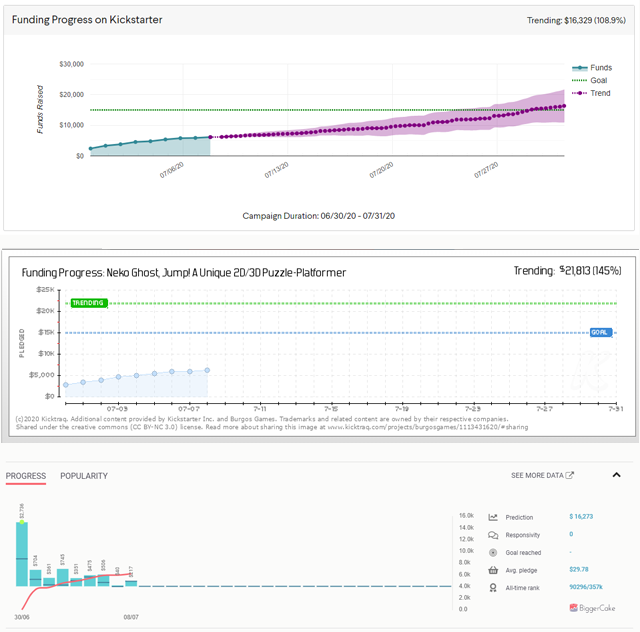Image resolution: width=640 pixels, height=632 pixels.
Task: Click the 30/06 start date label
Action: pos(22,617)
